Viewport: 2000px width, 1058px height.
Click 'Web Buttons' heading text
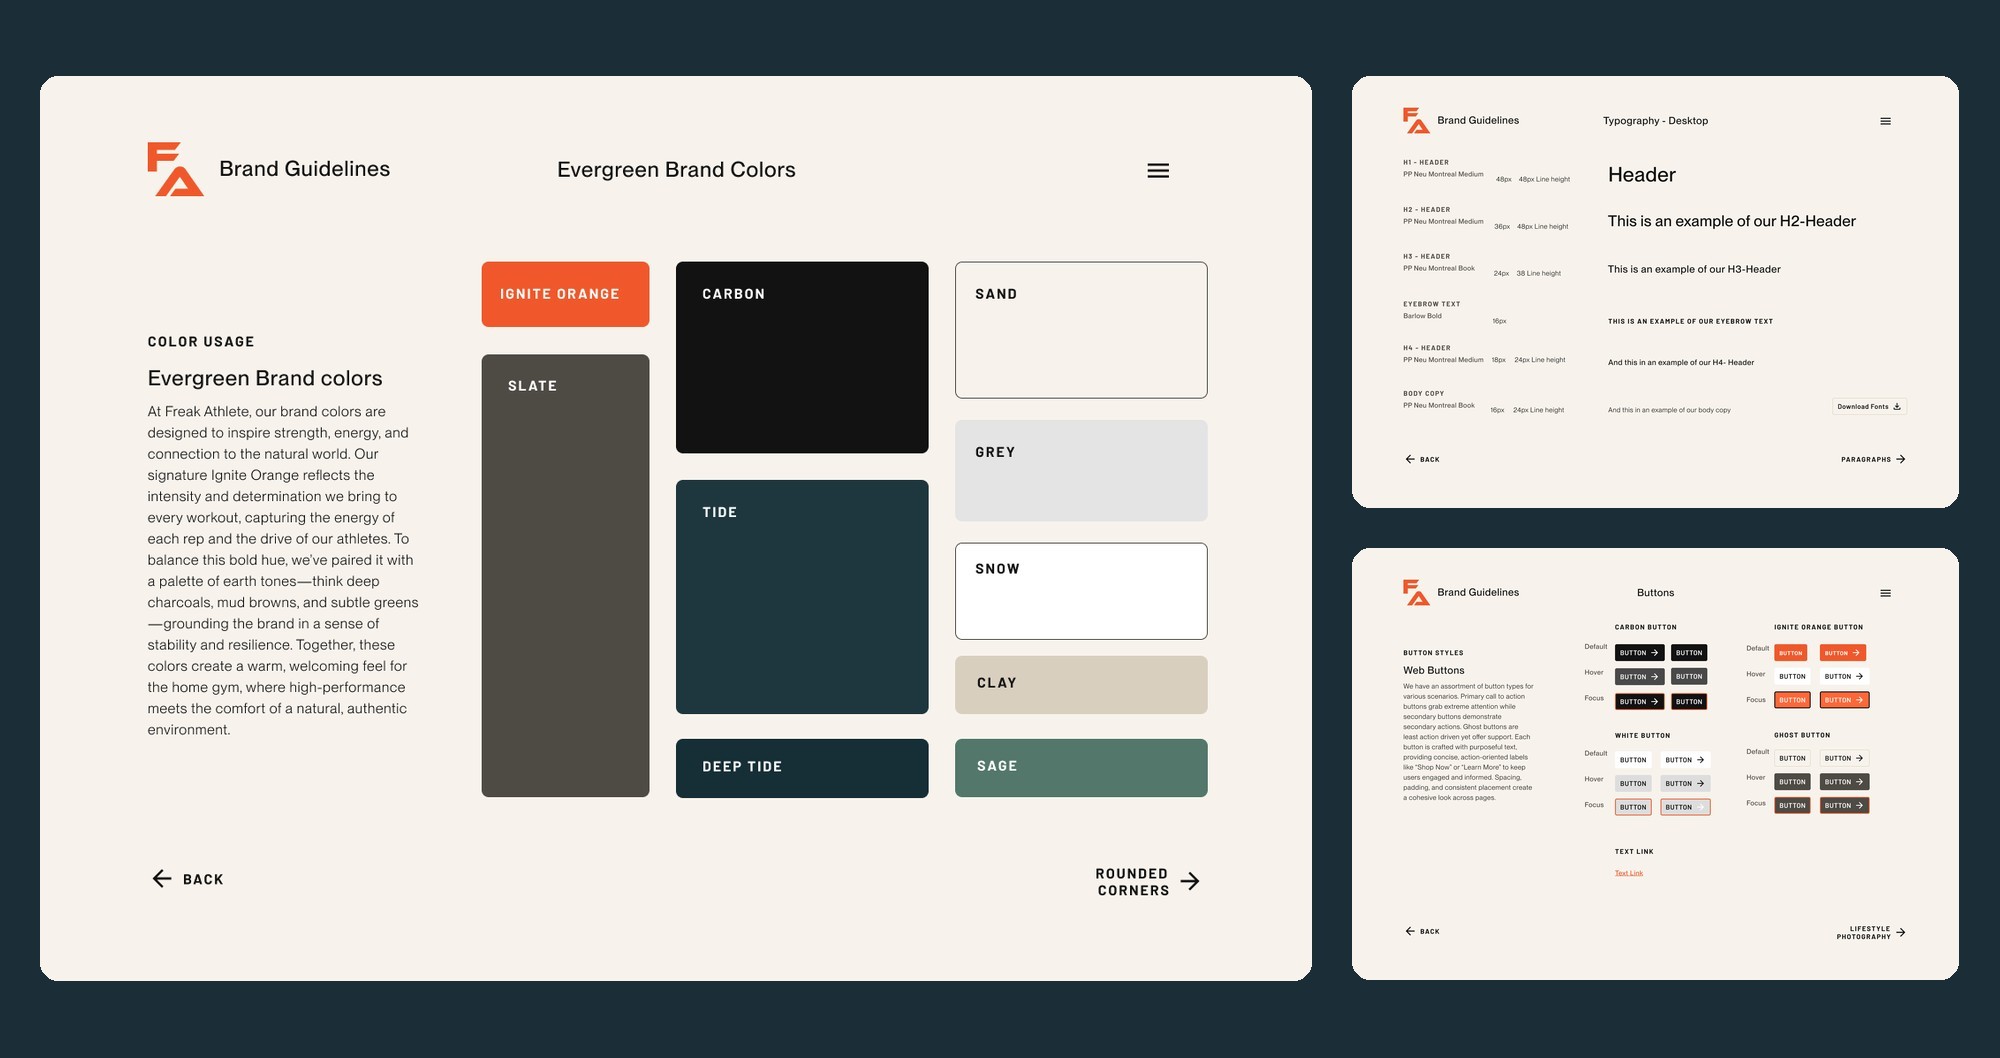pos(1433,670)
